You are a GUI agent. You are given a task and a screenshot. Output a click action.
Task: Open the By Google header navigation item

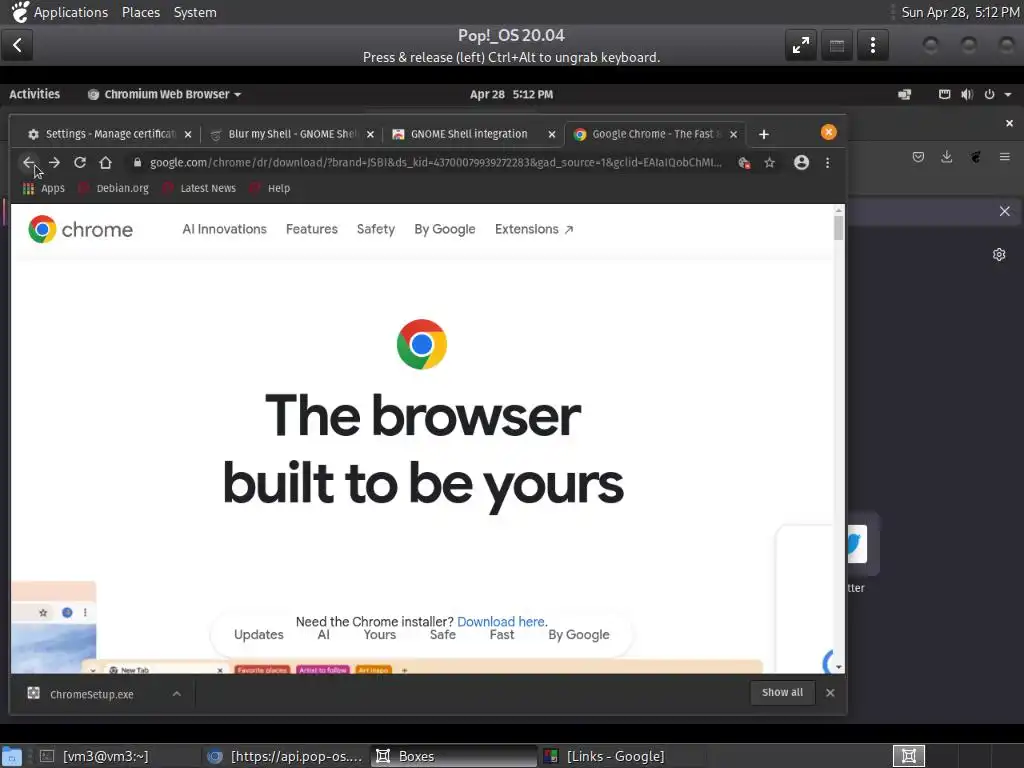pos(445,229)
